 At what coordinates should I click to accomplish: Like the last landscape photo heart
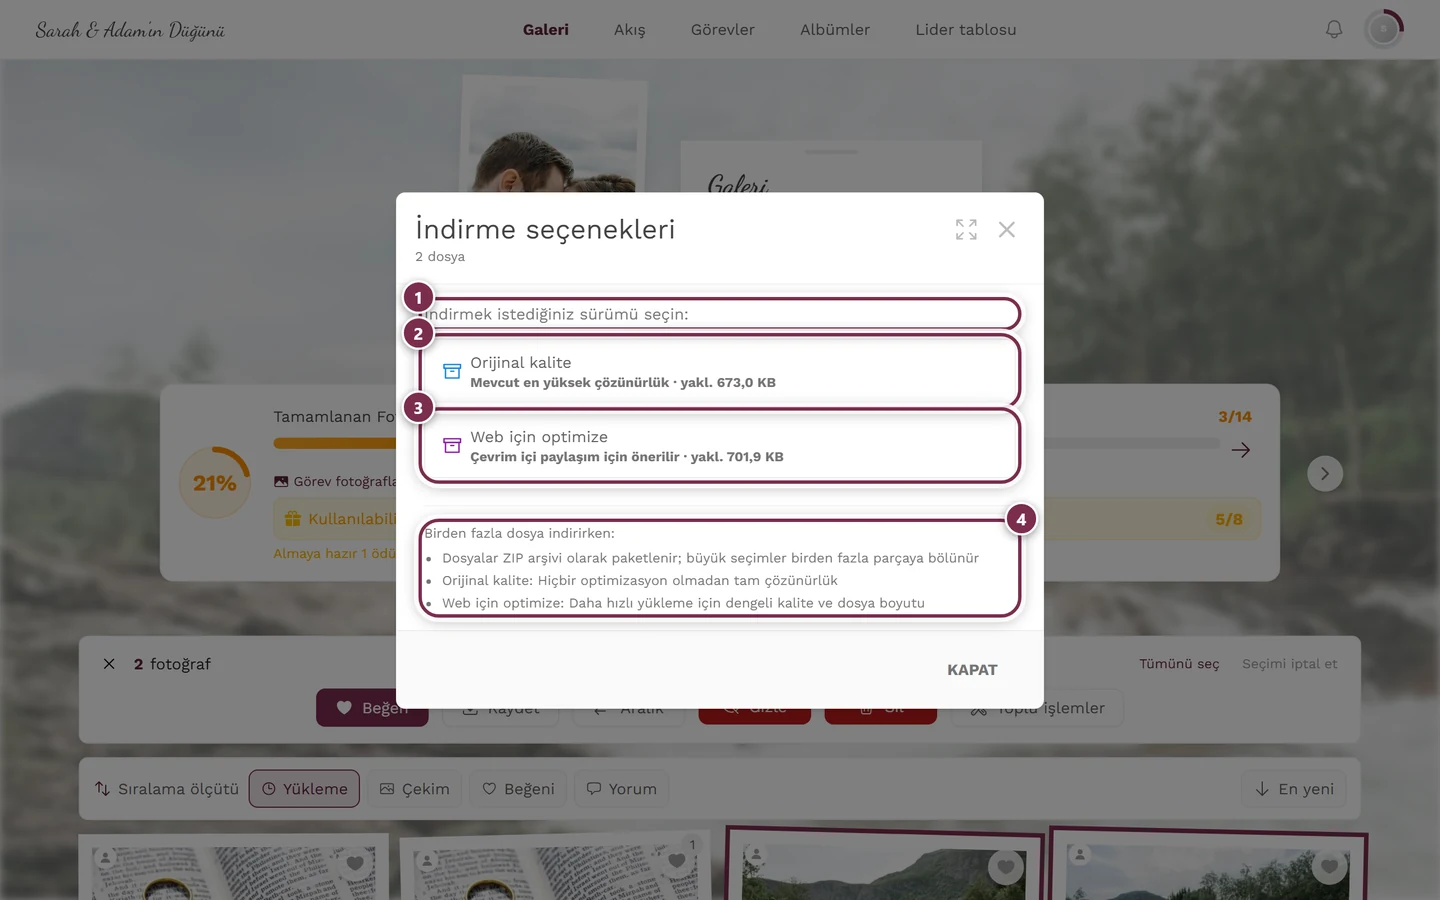(x=1329, y=867)
